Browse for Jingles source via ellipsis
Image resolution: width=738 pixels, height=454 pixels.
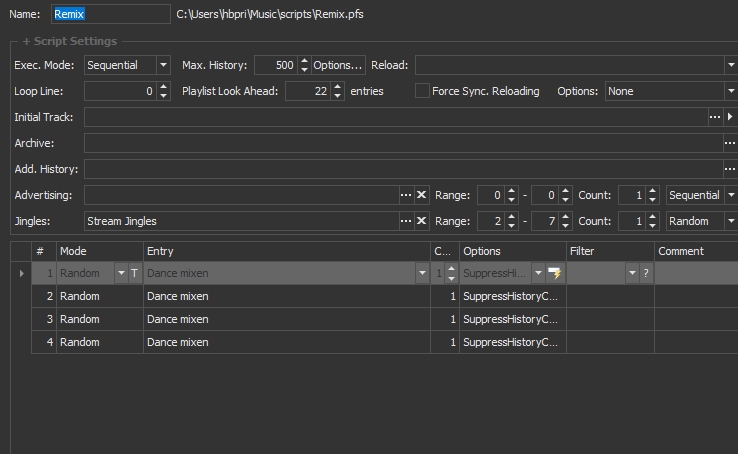pos(406,221)
